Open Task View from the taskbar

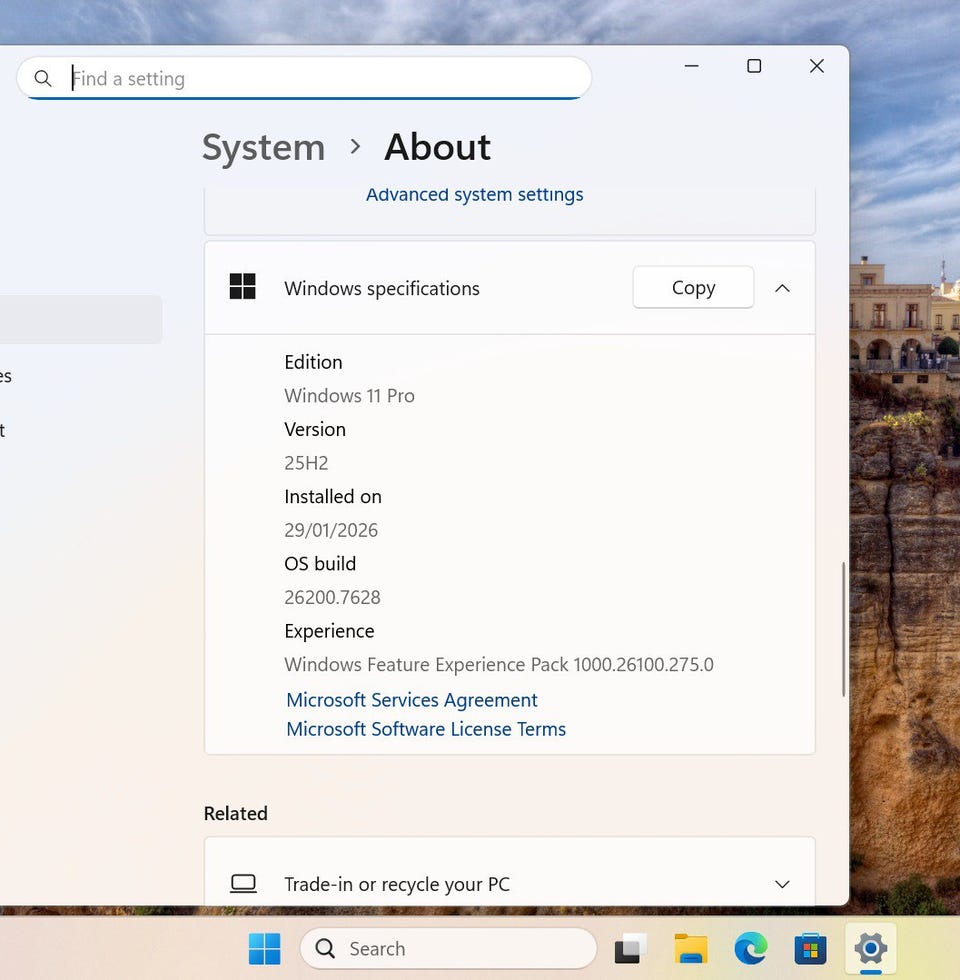pos(631,948)
